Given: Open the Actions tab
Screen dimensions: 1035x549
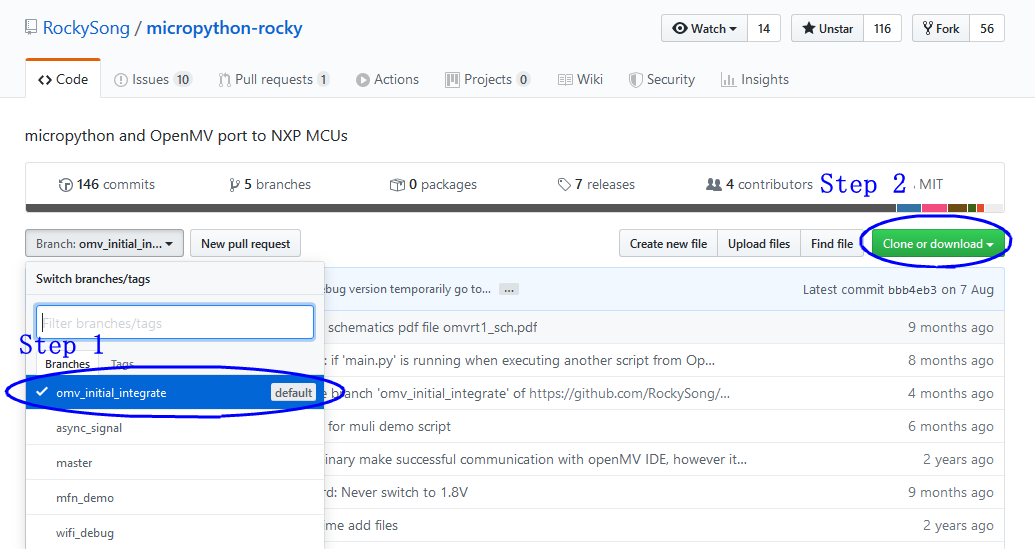Looking at the screenshot, I should point(387,79).
